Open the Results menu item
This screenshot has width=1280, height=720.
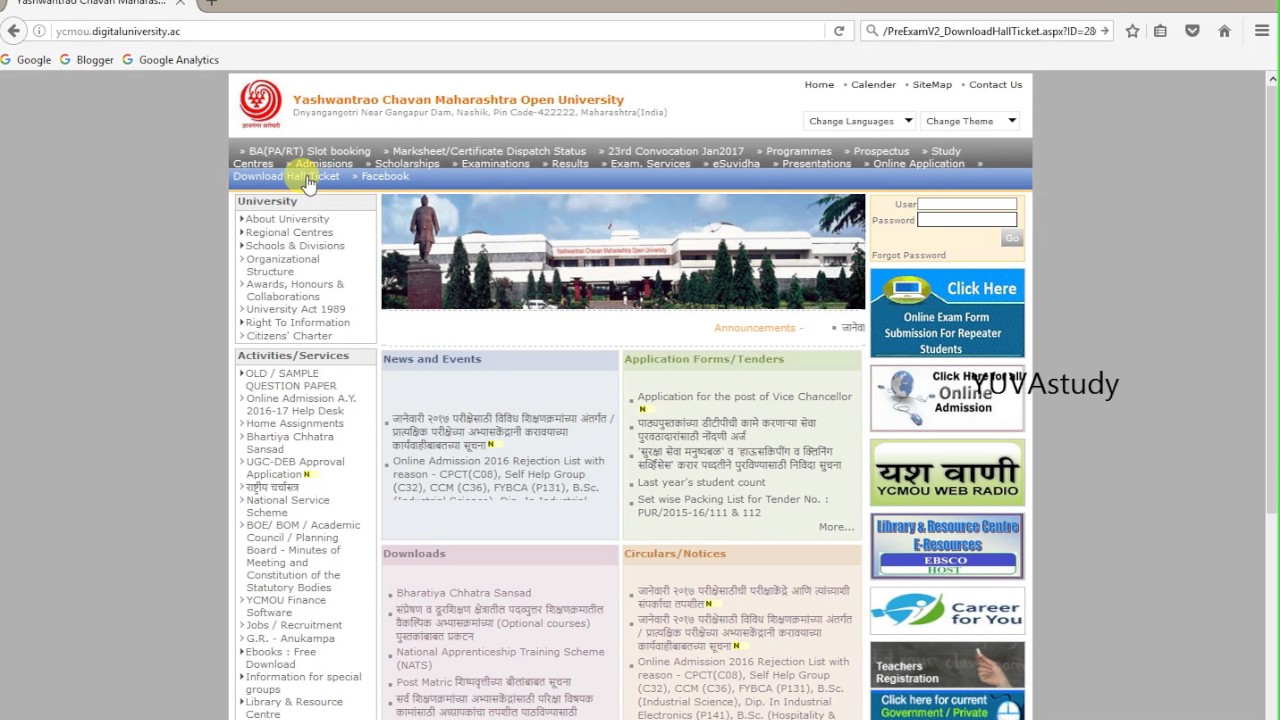[x=570, y=164]
